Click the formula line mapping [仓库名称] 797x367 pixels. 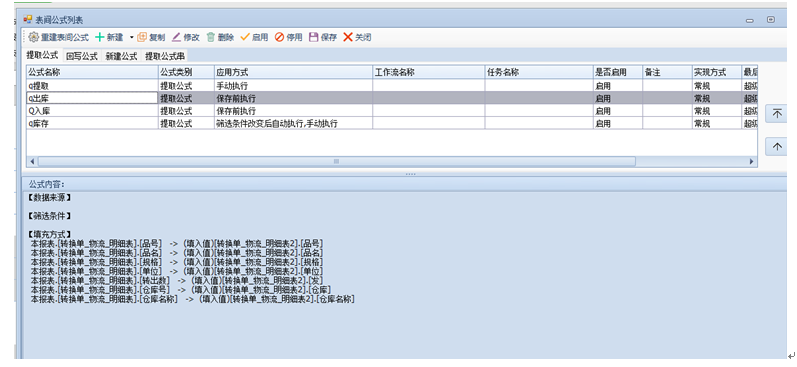coord(193,300)
